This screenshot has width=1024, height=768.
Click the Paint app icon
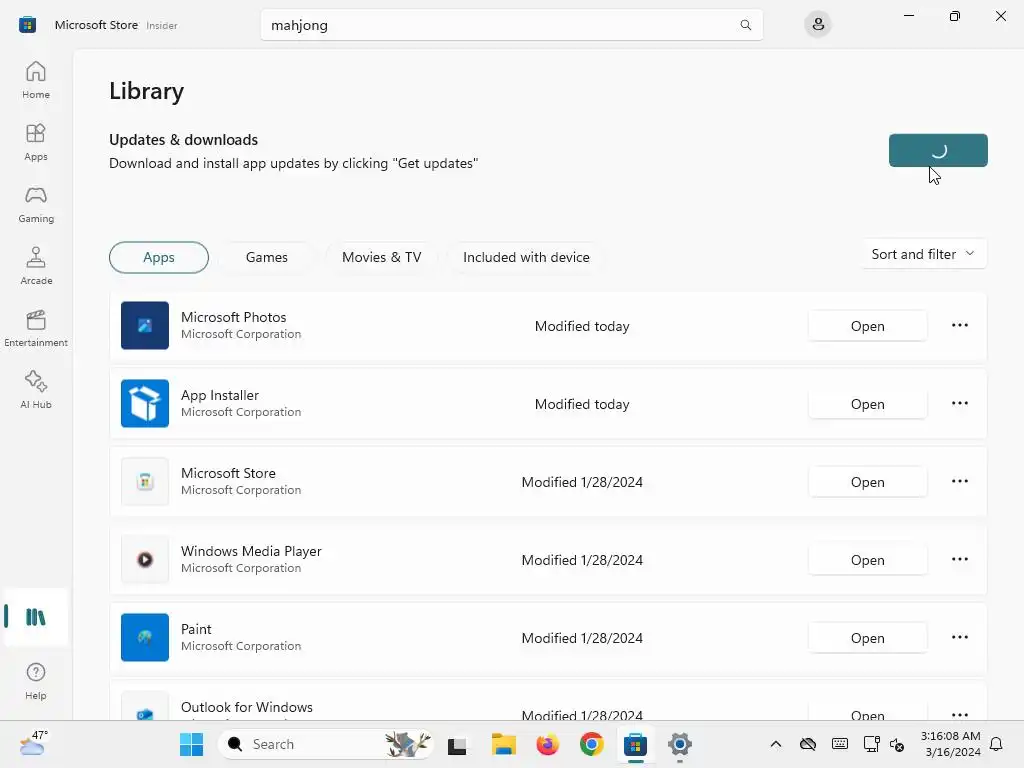coord(145,637)
